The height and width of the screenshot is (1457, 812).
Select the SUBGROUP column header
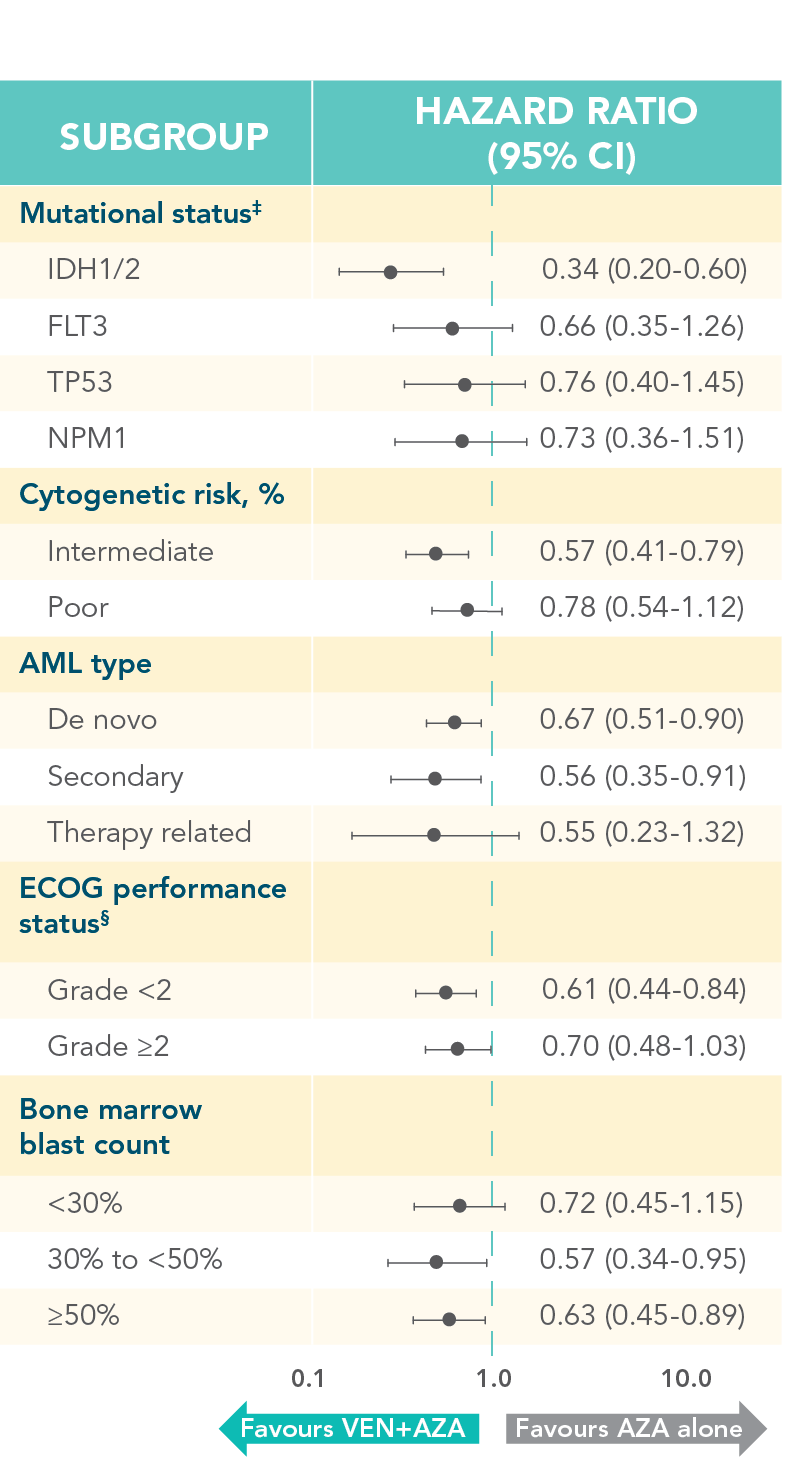[x=164, y=136]
